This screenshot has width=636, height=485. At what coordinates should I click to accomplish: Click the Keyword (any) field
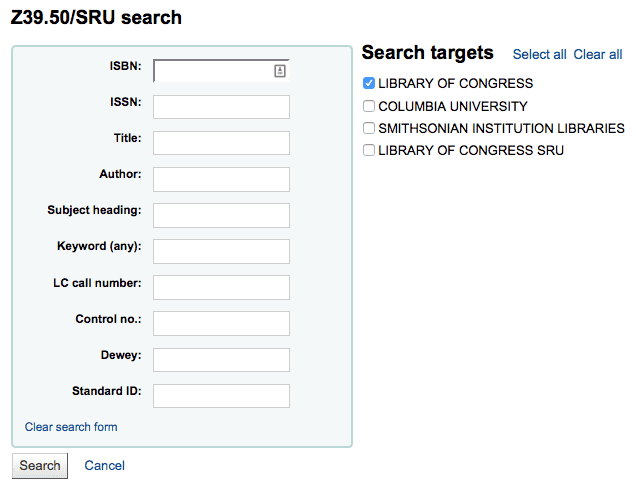click(x=221, y=251)
